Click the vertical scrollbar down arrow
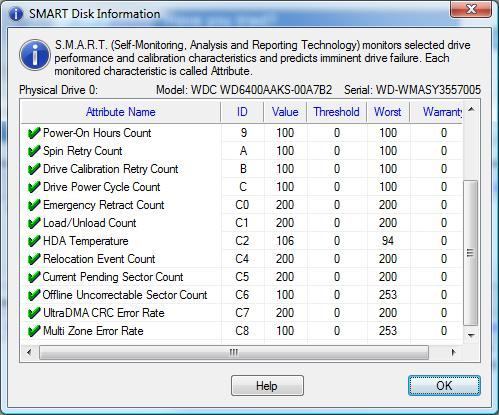499x415 pixels. tap(471, 335)
